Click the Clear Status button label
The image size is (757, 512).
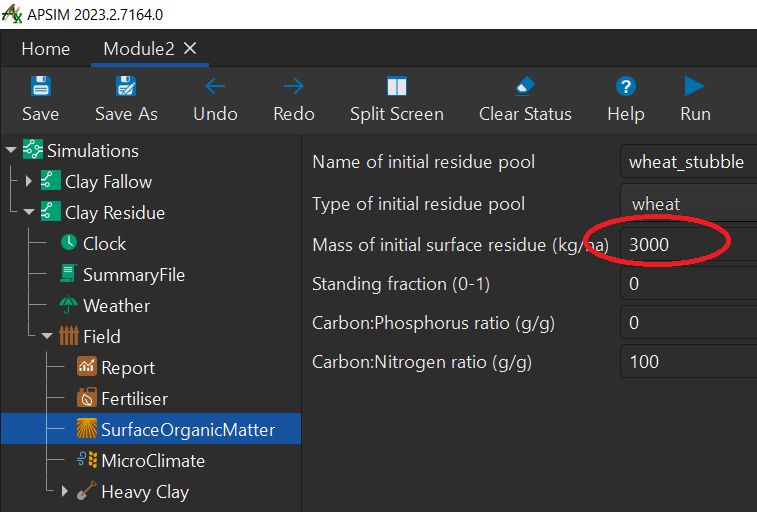point(525,114)
